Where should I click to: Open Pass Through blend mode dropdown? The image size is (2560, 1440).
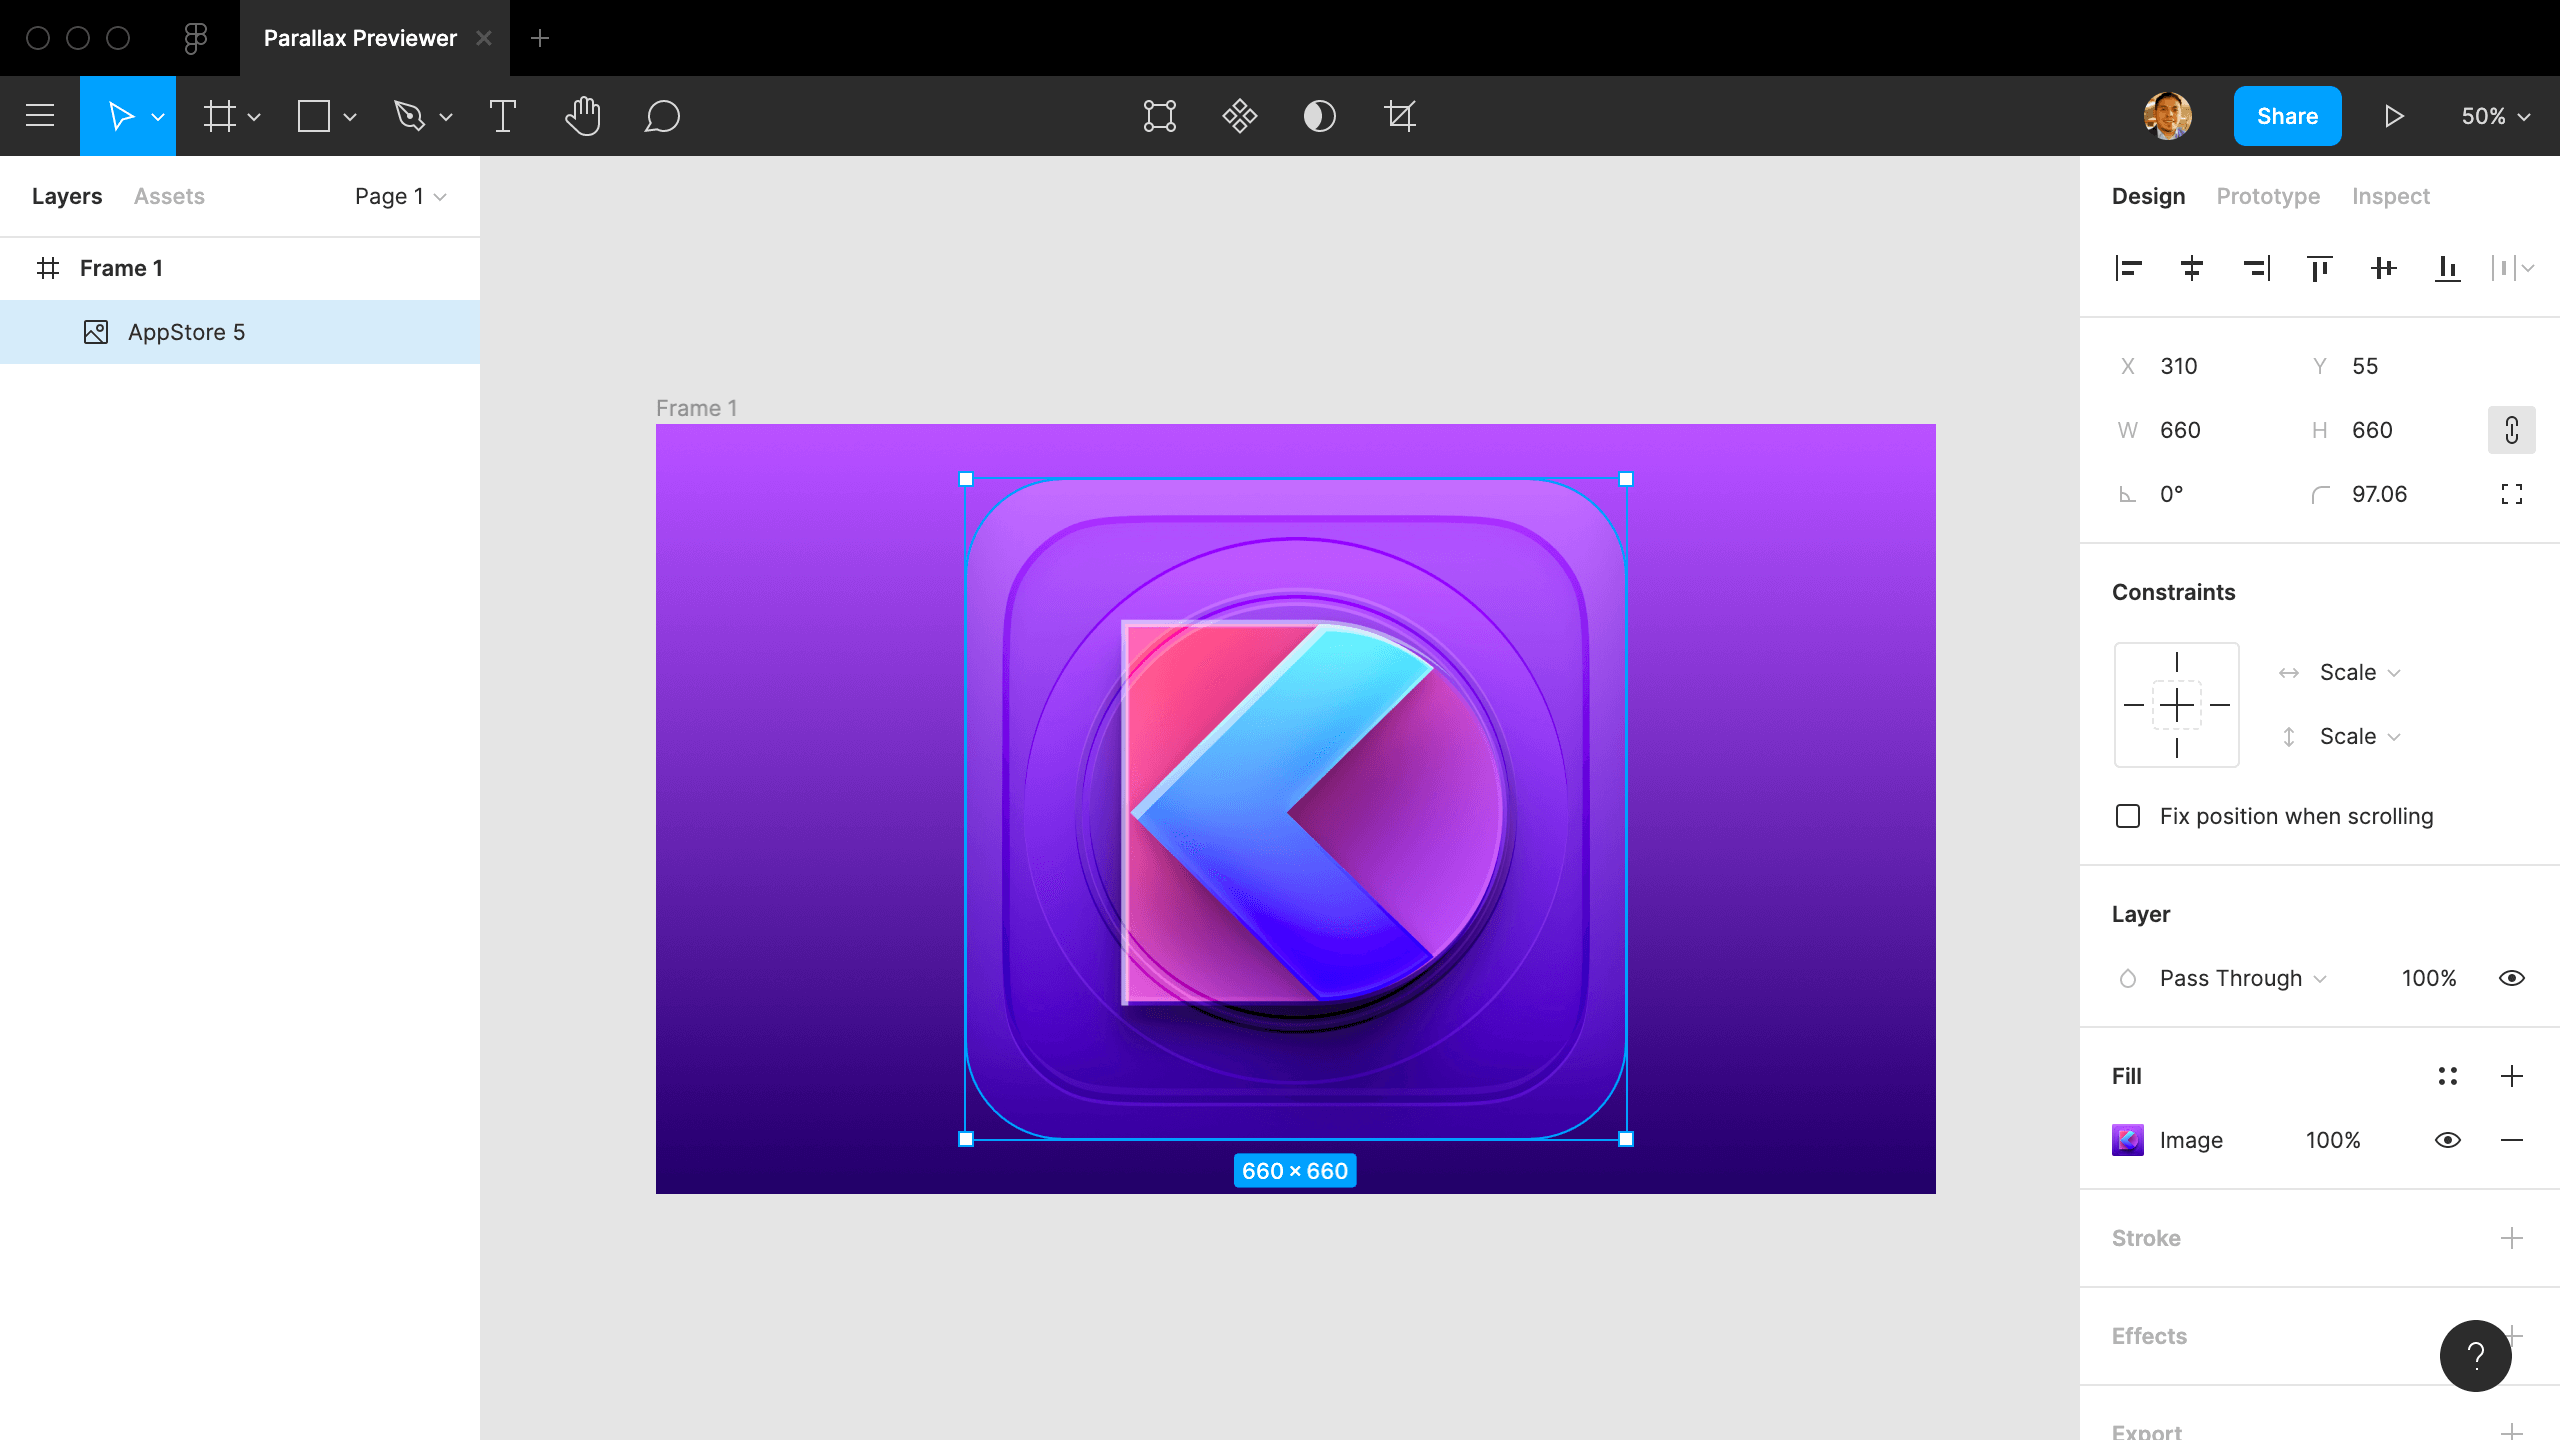coord(2242,978)
